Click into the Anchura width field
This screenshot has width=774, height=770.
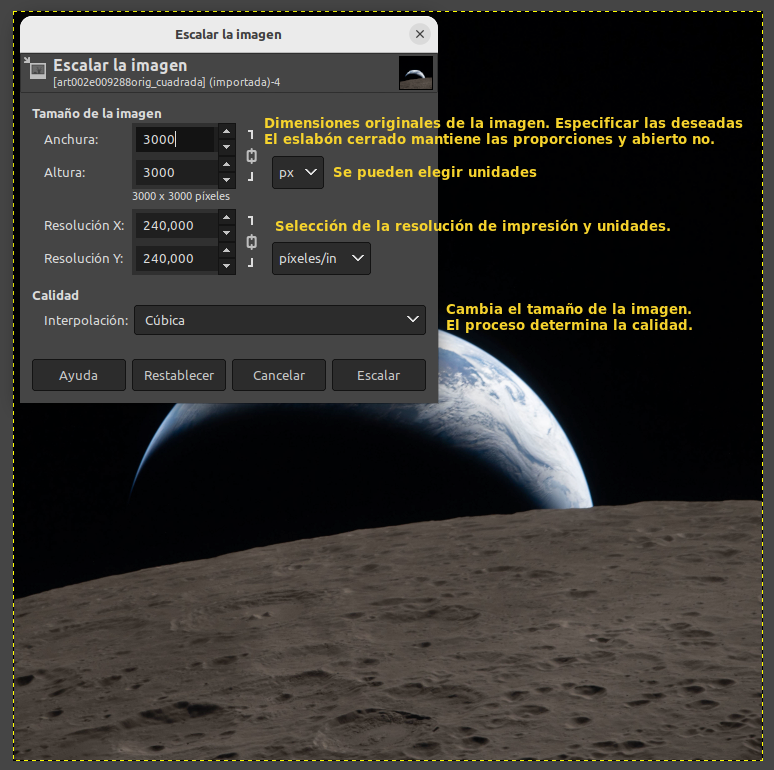(175, 139)
